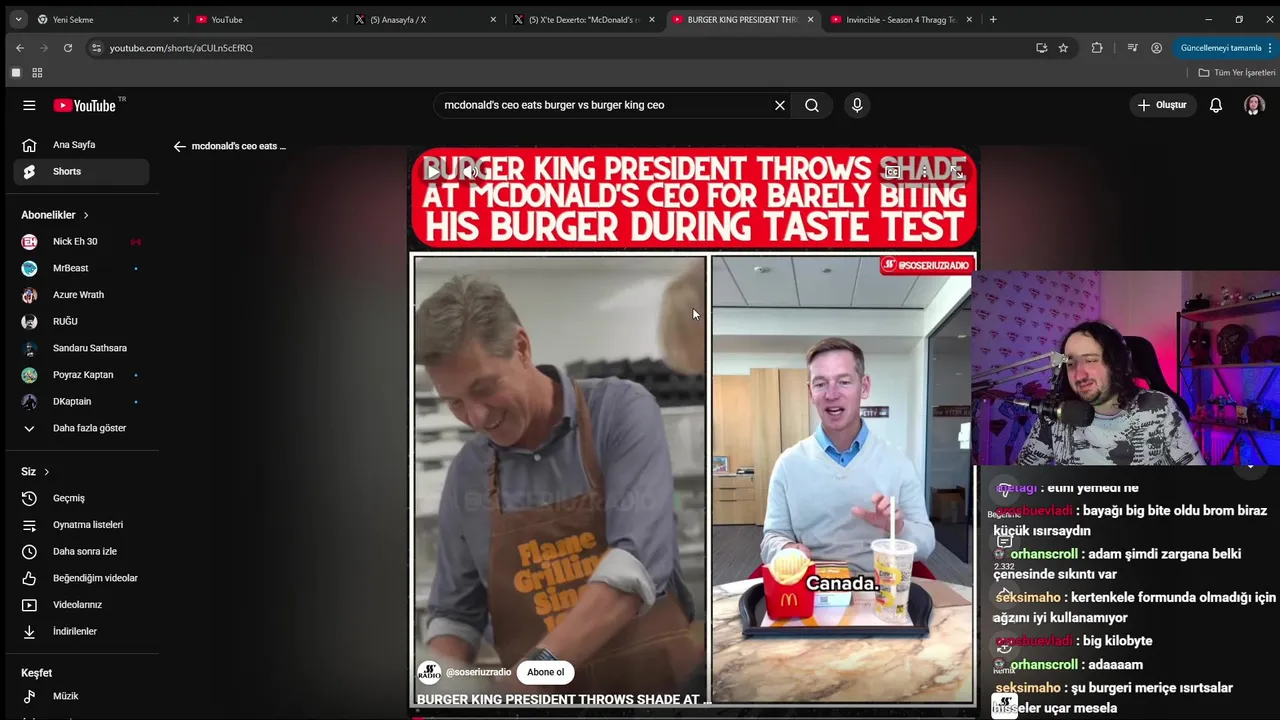Open the YouTube guide hamburger menu
The height and width of the screenshot is (720, 1280).
click(x=29, y=105)
